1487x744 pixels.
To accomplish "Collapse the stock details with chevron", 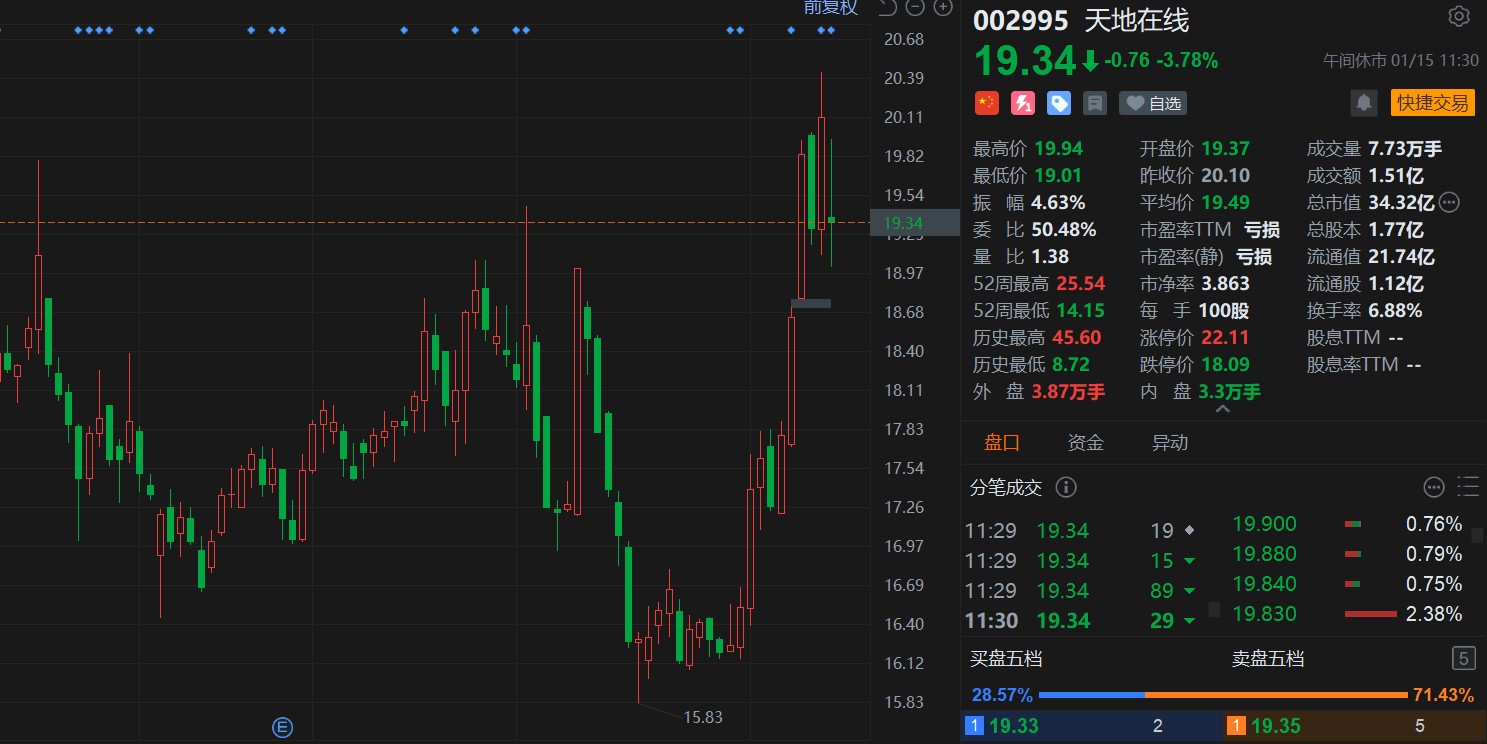I will 1223,409.
